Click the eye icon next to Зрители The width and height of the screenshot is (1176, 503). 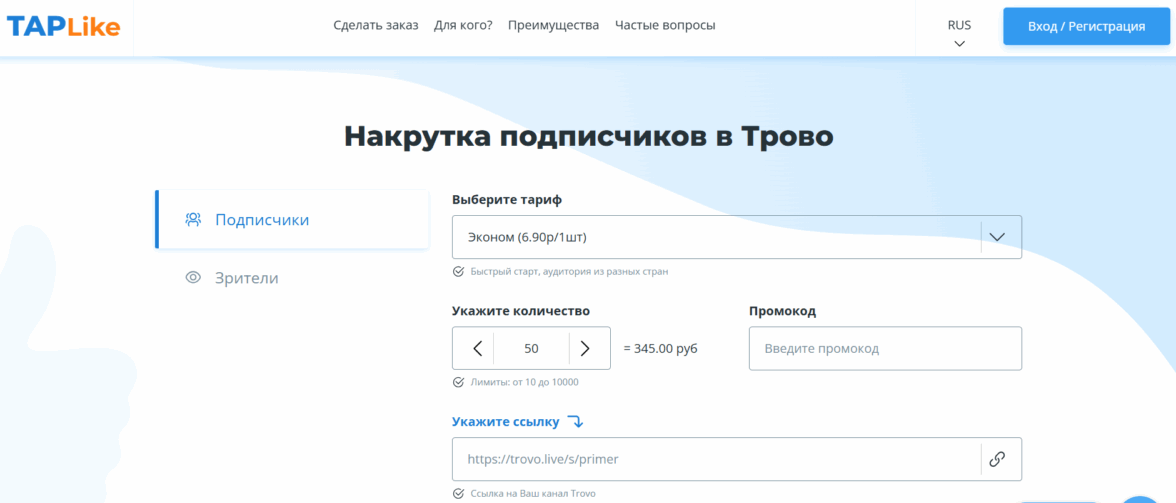point(194,278)
